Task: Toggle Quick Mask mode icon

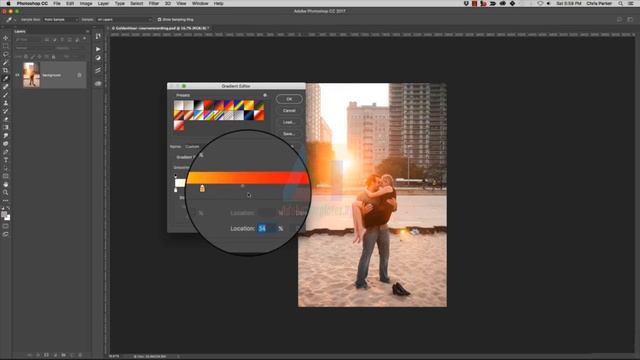Action: point(5,226)
